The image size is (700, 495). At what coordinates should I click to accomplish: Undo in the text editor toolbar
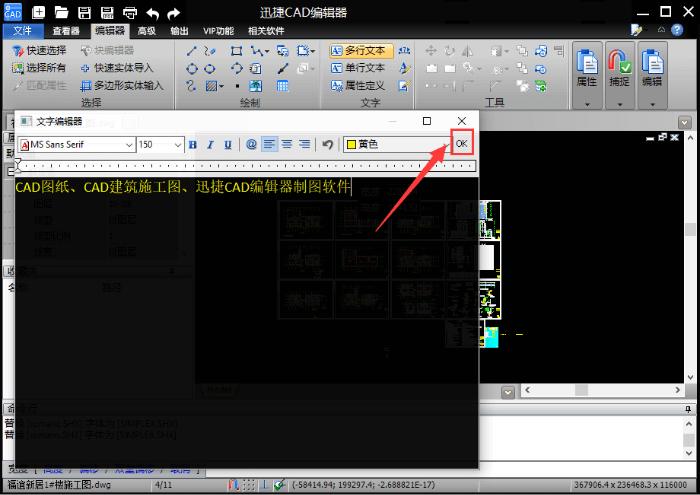(x=327, y=144)
